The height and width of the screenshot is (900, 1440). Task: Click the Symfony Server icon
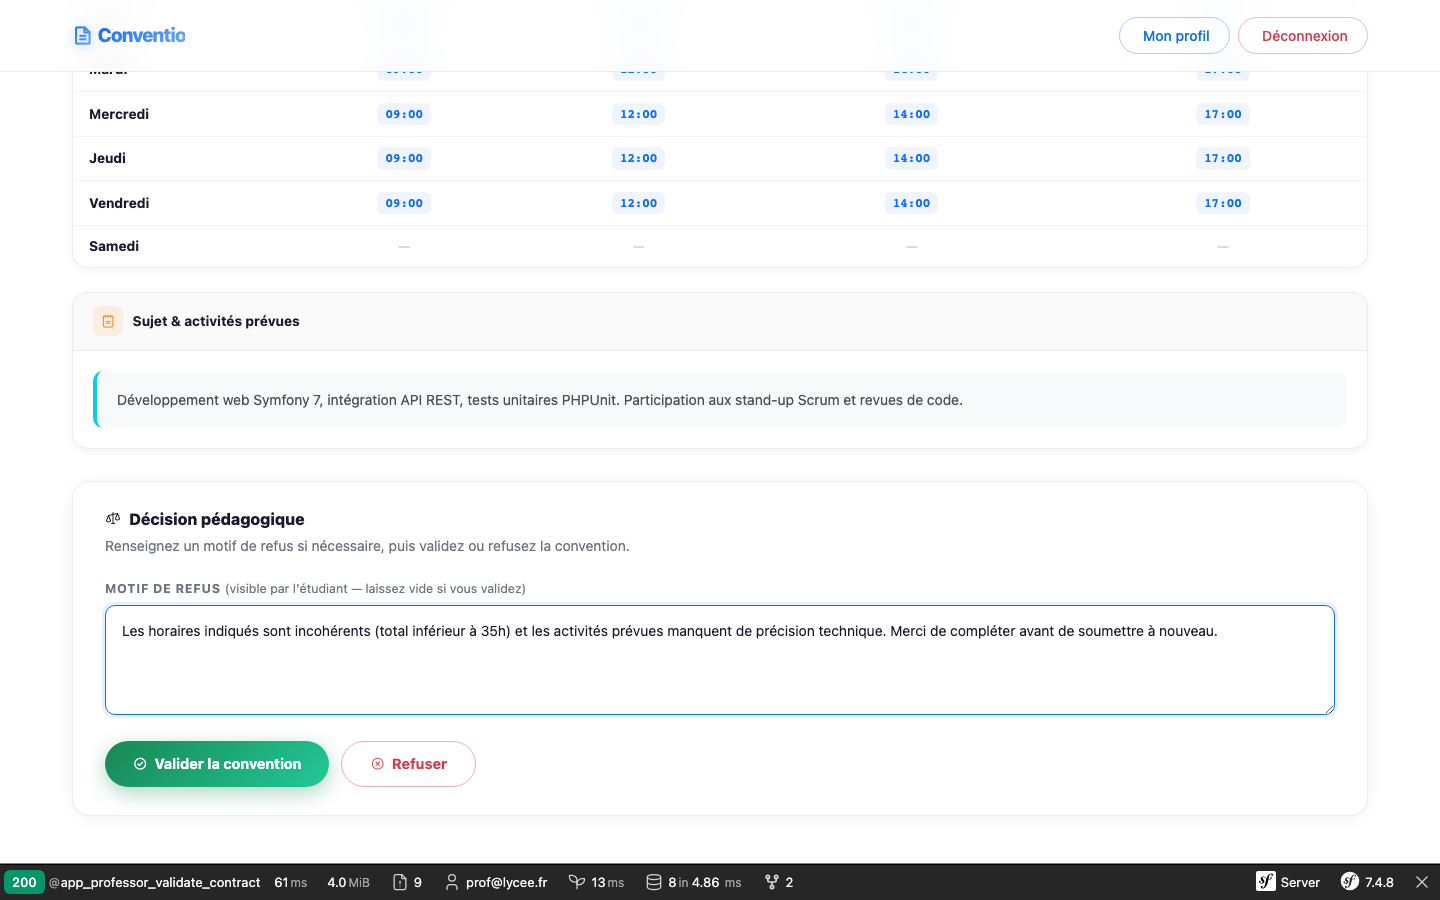point(1266,881)
